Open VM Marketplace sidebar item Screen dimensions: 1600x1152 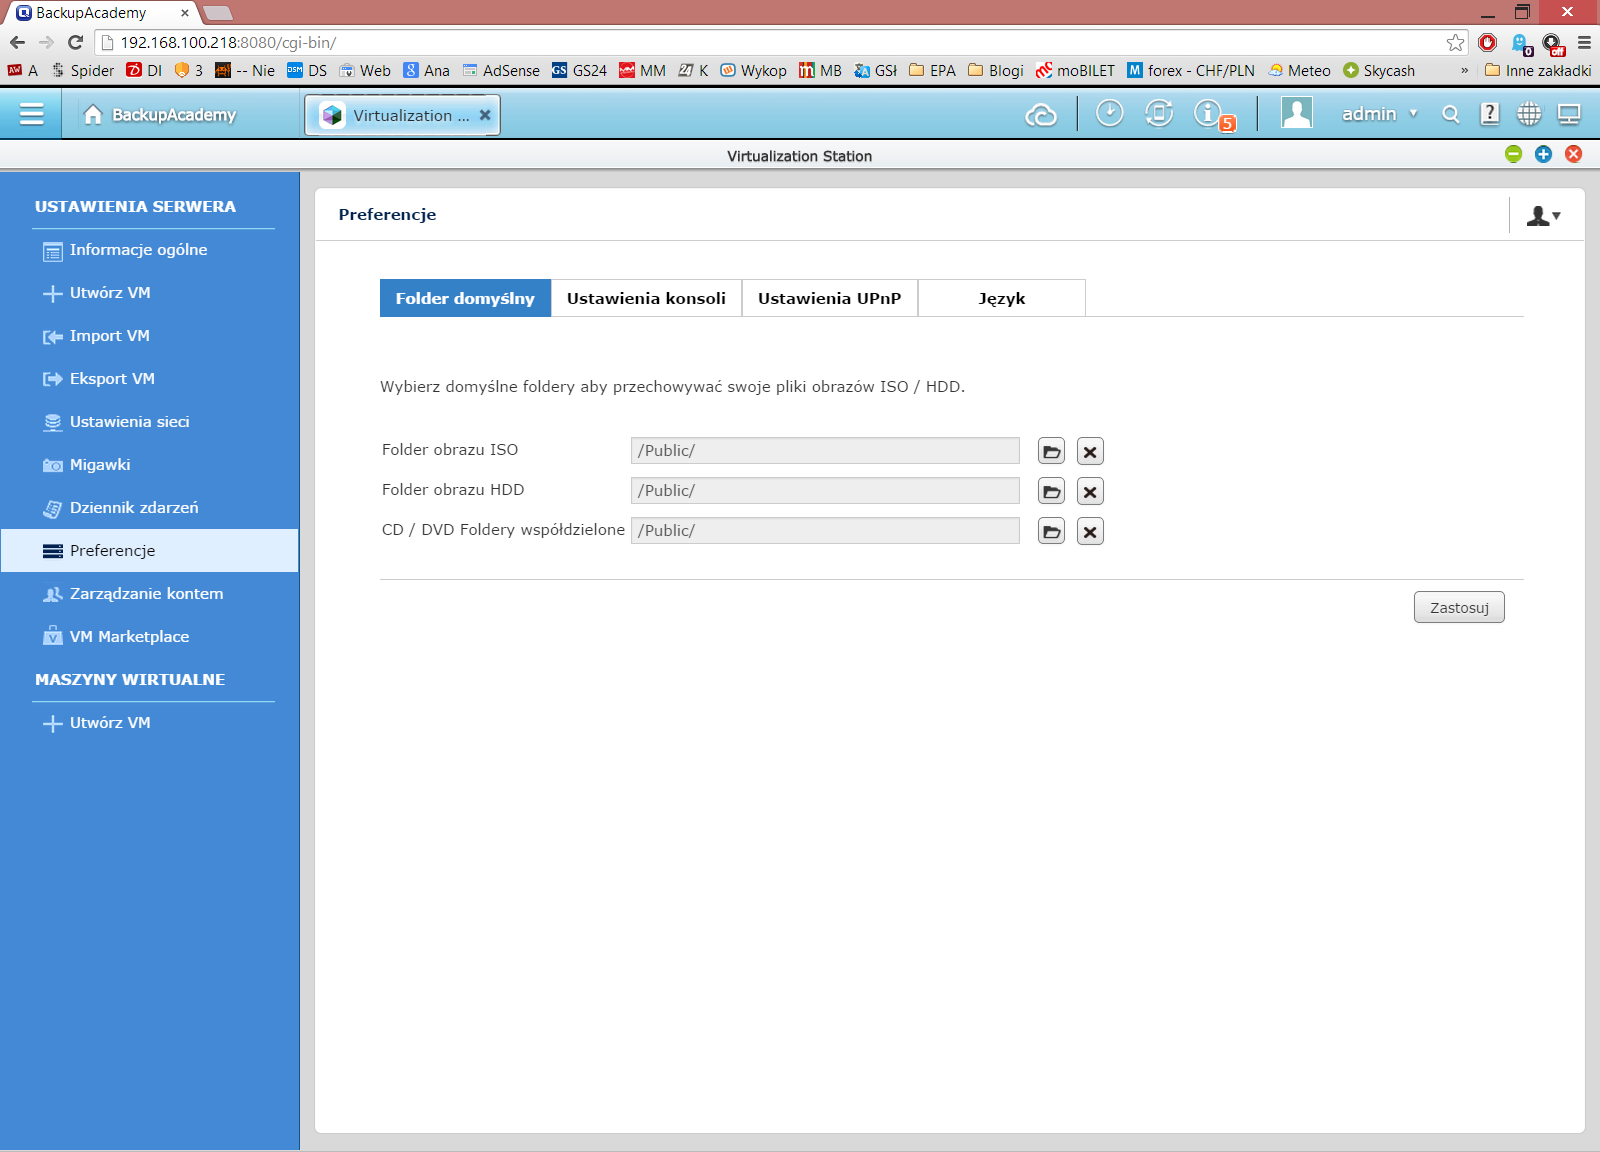tap(150, 637)
